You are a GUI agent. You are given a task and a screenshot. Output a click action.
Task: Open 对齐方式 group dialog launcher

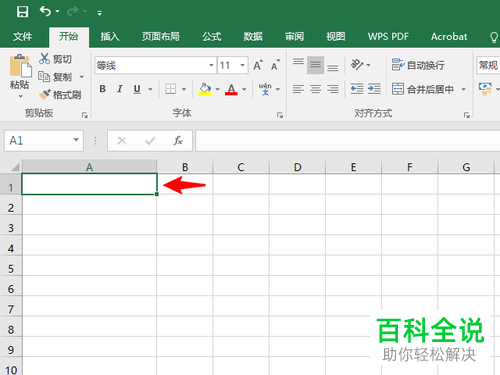tap(467, 115)
